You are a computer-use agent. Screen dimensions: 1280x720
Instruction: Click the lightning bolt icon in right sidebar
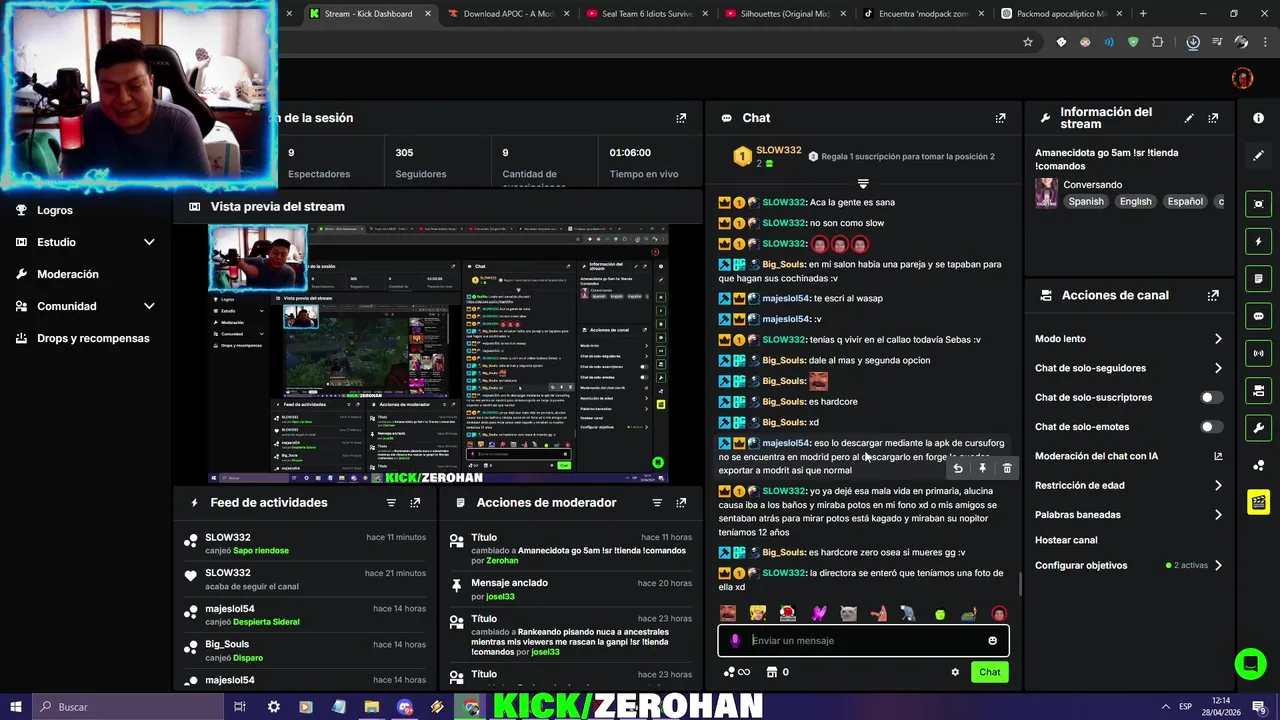(x=1258, y=241)
